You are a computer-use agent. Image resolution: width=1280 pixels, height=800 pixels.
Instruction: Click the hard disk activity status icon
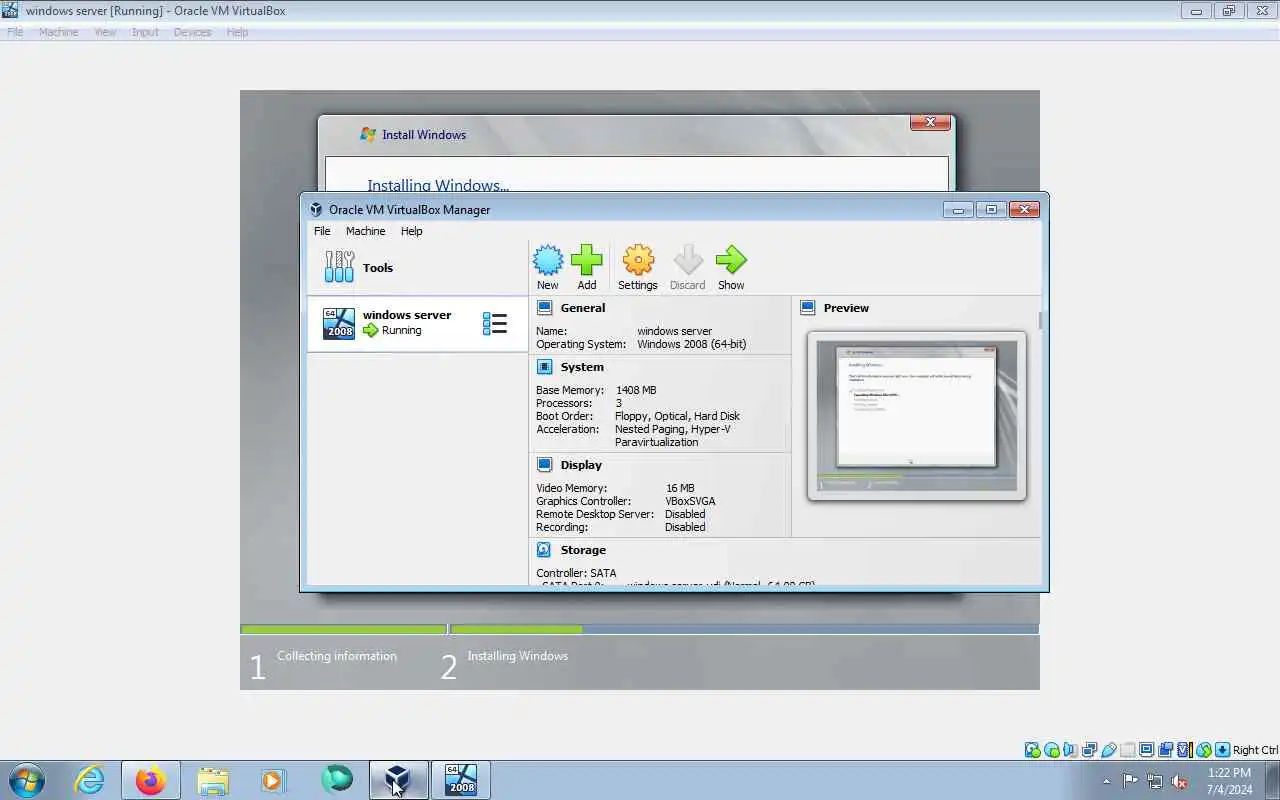click(1032, 750)
